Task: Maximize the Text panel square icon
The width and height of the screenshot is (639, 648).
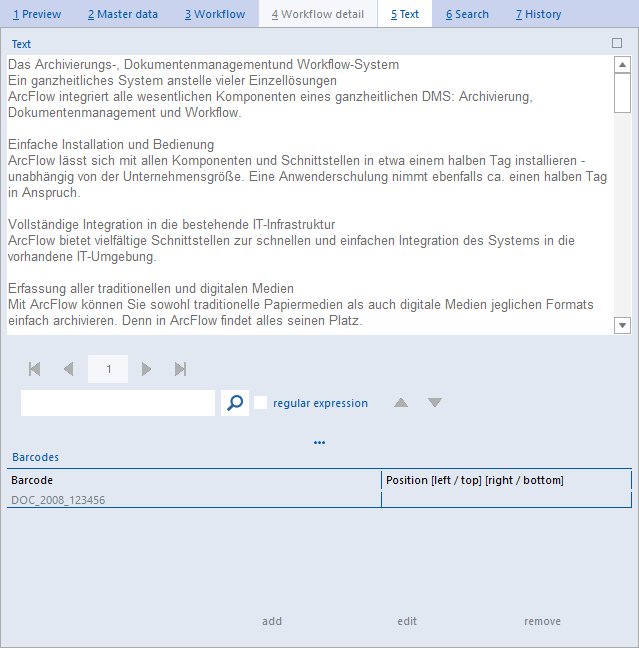Action: coord(617,43)
